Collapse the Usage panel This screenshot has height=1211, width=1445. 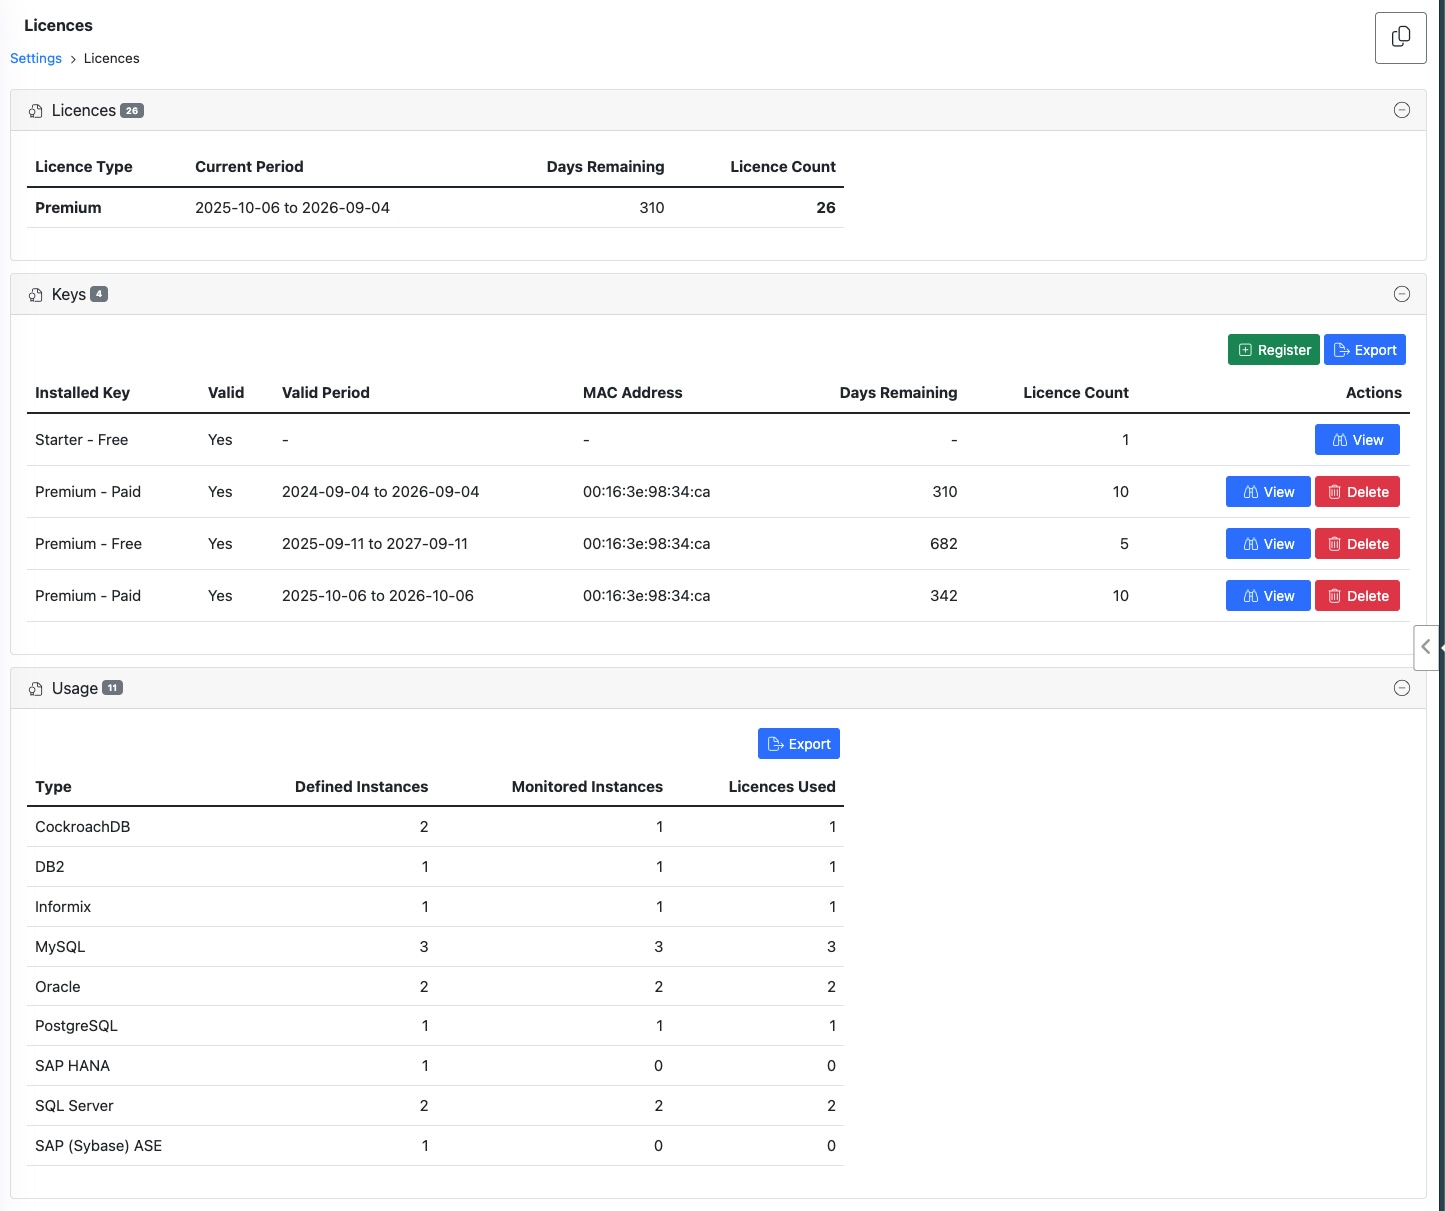click(x=1402, y=688)
